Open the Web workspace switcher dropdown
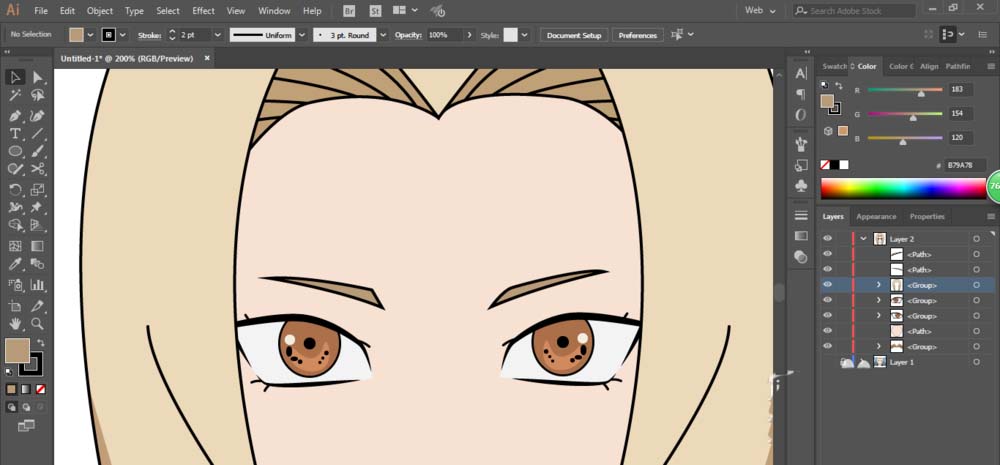This screenshot has width=1000, height=465. coord(761,11)
